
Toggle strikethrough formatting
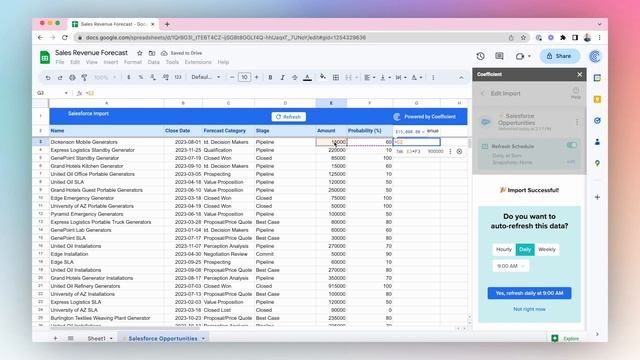click(295, 78)
